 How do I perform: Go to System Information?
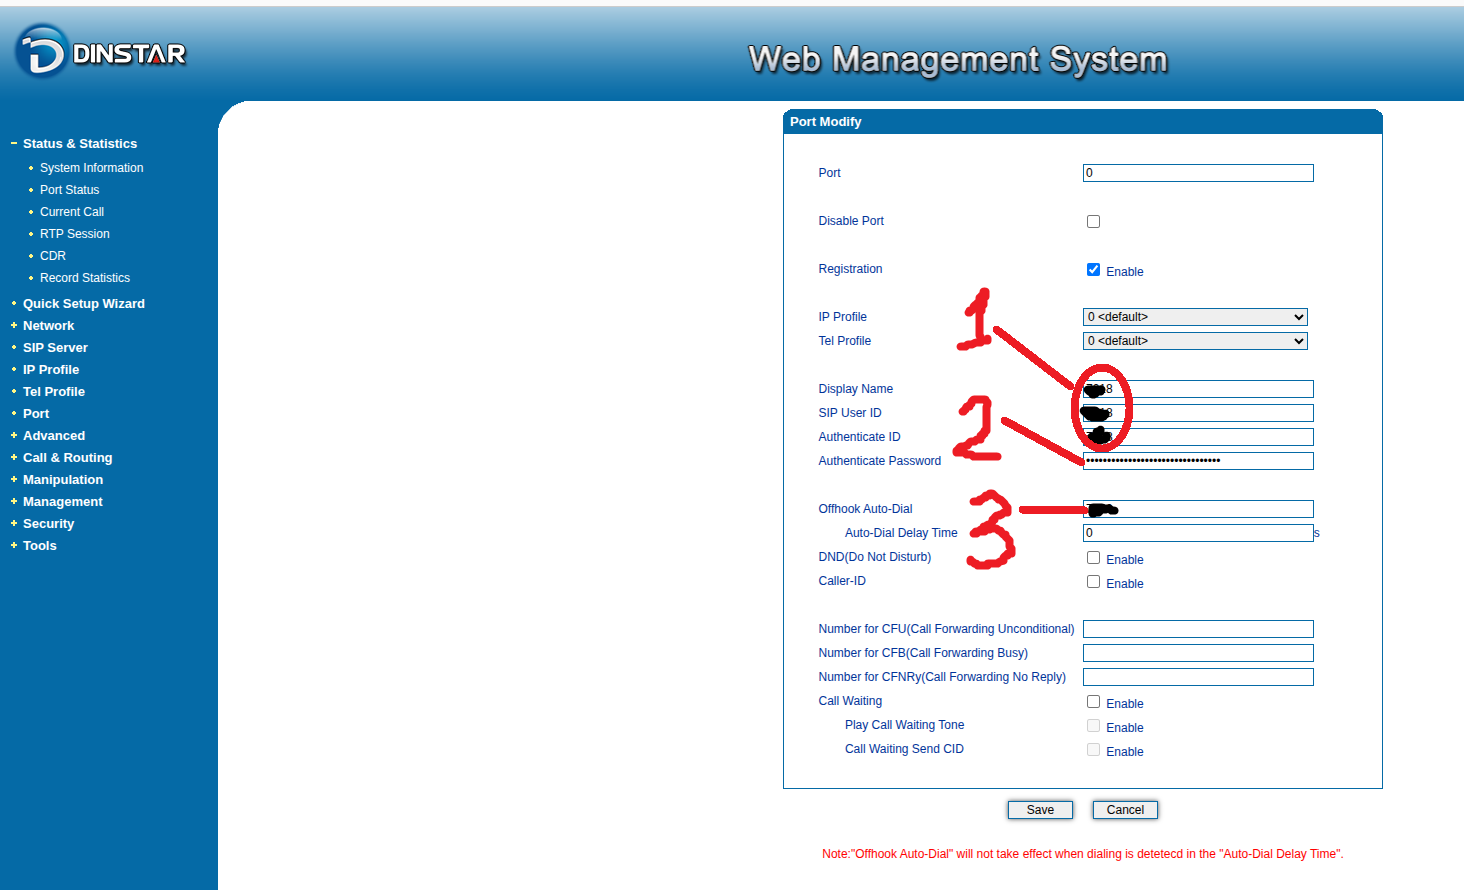click(x=91, y=168)
